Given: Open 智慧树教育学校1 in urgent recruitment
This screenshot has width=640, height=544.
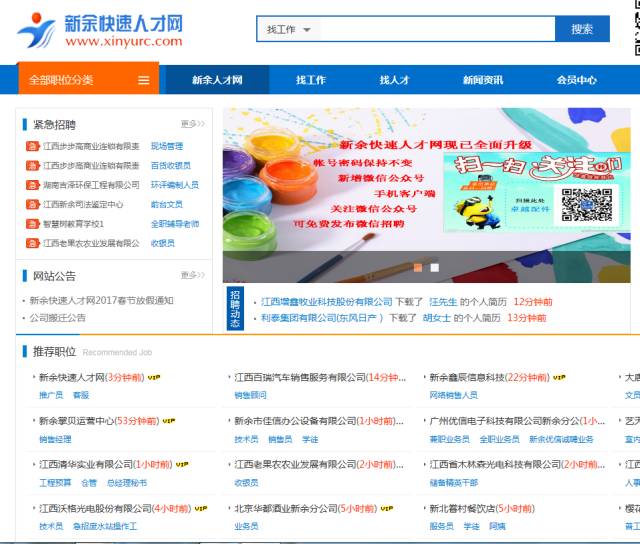Looking at the screenshot, I should (x=73, y=224).
